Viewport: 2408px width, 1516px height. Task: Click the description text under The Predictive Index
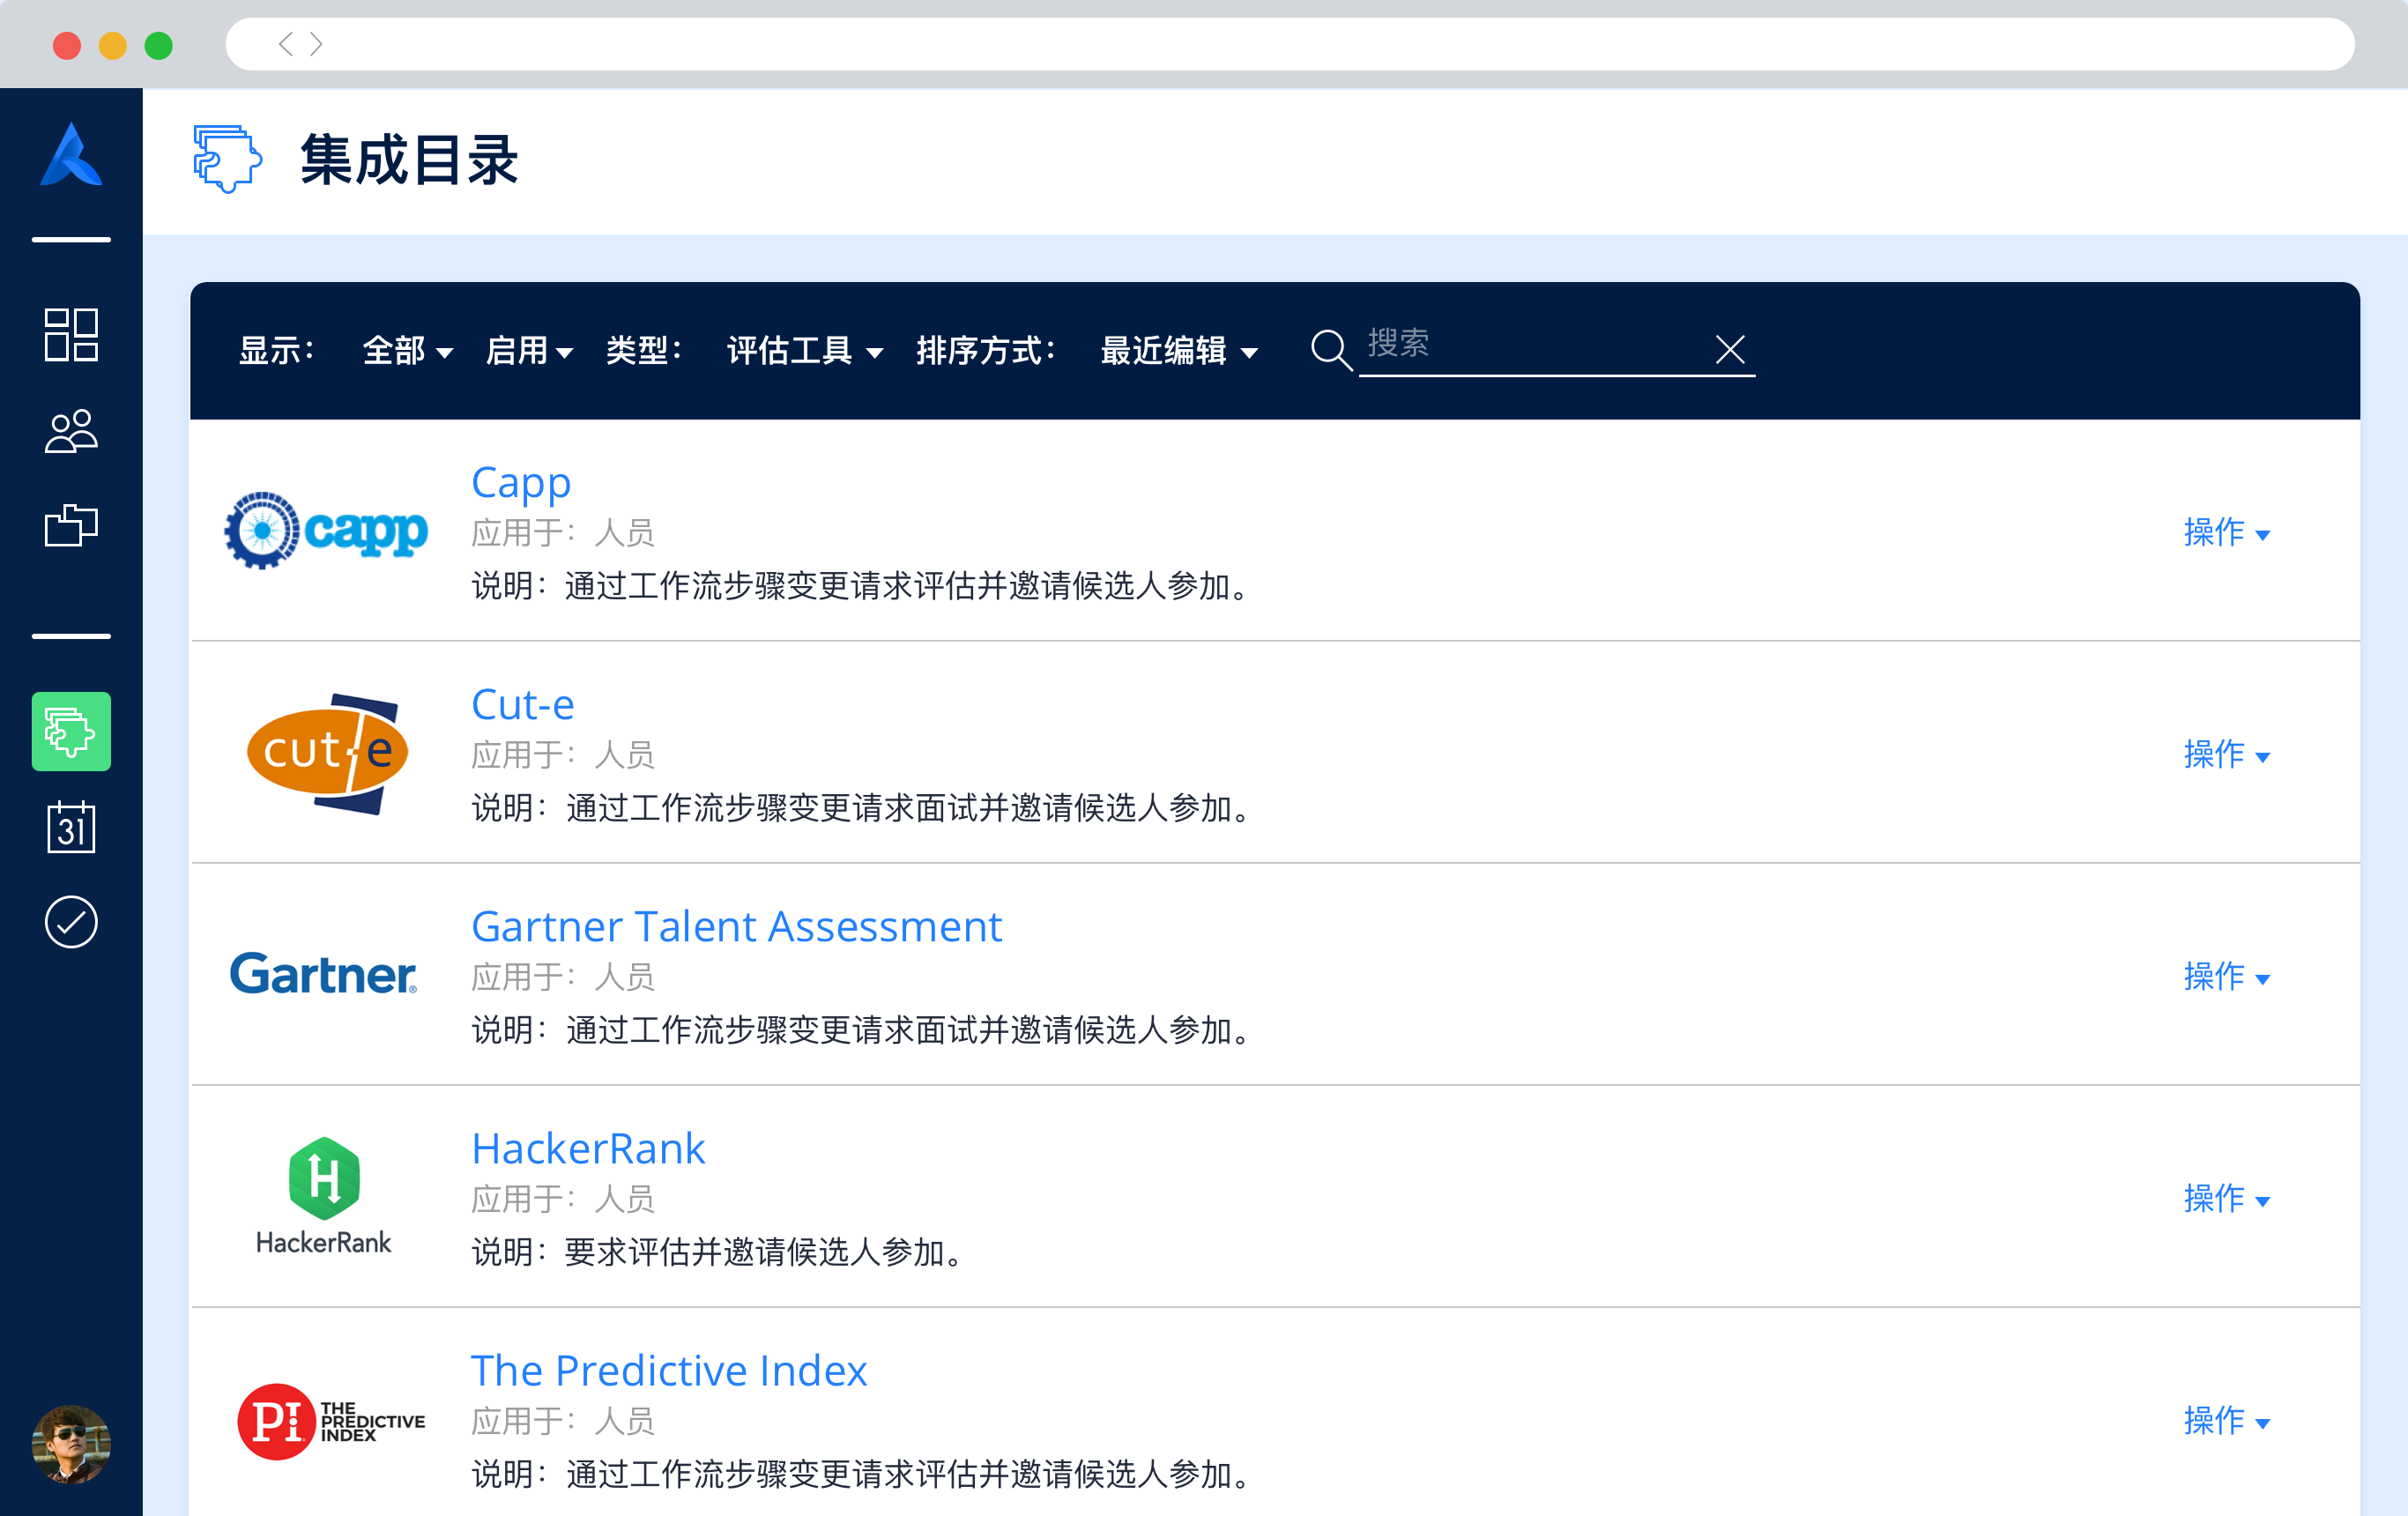tap(862, 1474)
